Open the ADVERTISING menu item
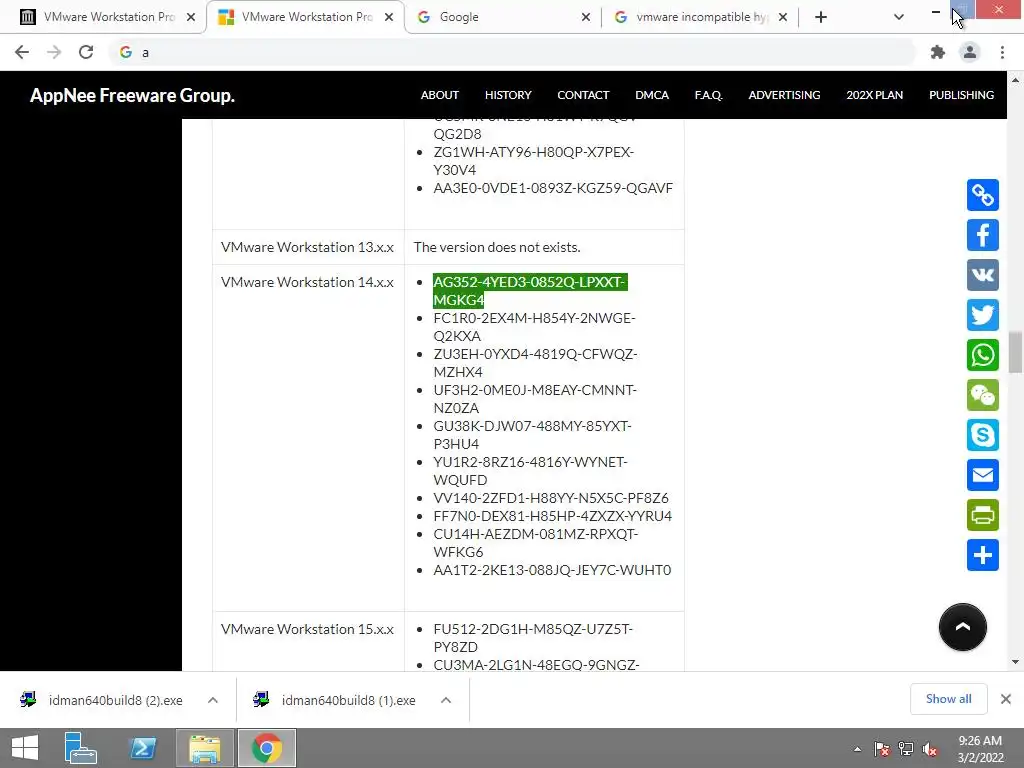The image size is (1024, 768). tap(784, 95)
